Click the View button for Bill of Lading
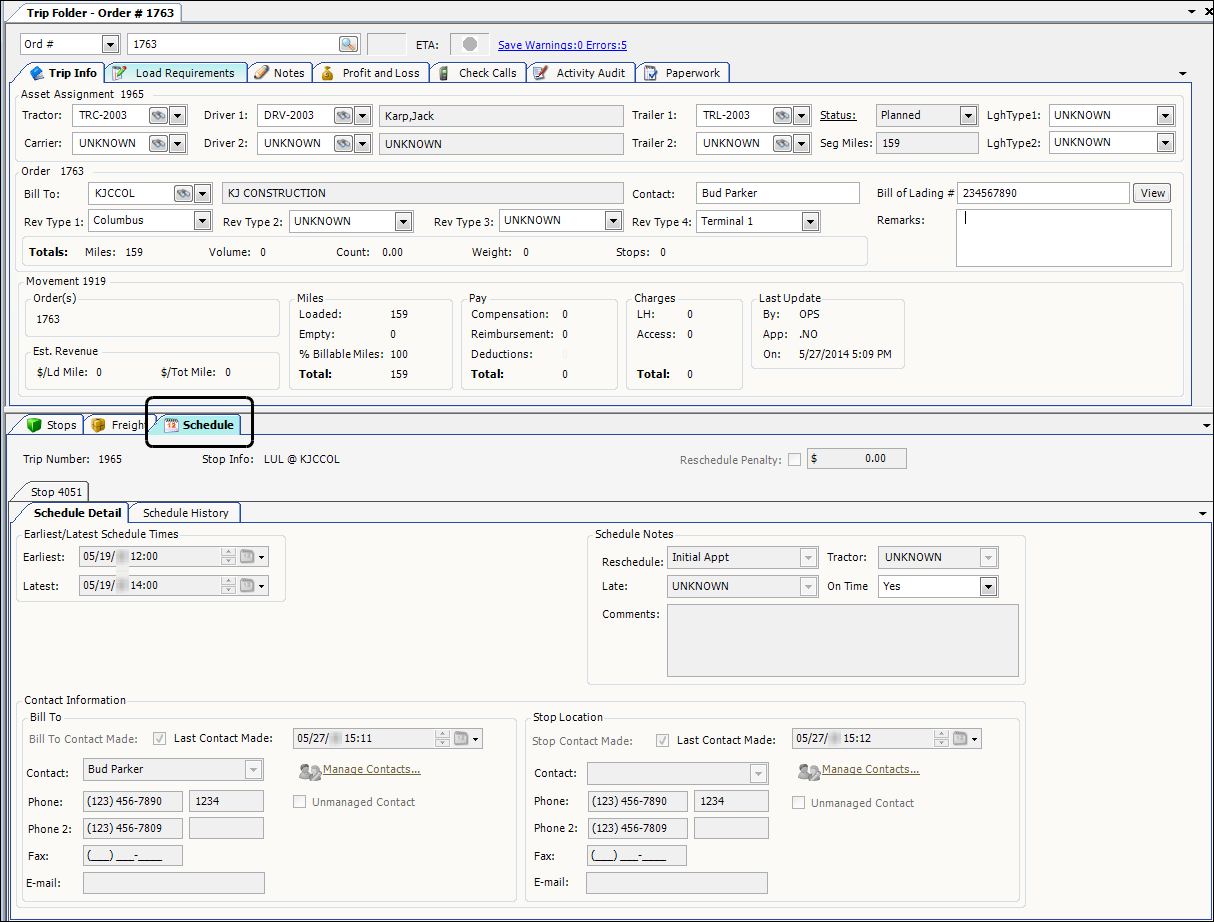 click(1152, 193)
